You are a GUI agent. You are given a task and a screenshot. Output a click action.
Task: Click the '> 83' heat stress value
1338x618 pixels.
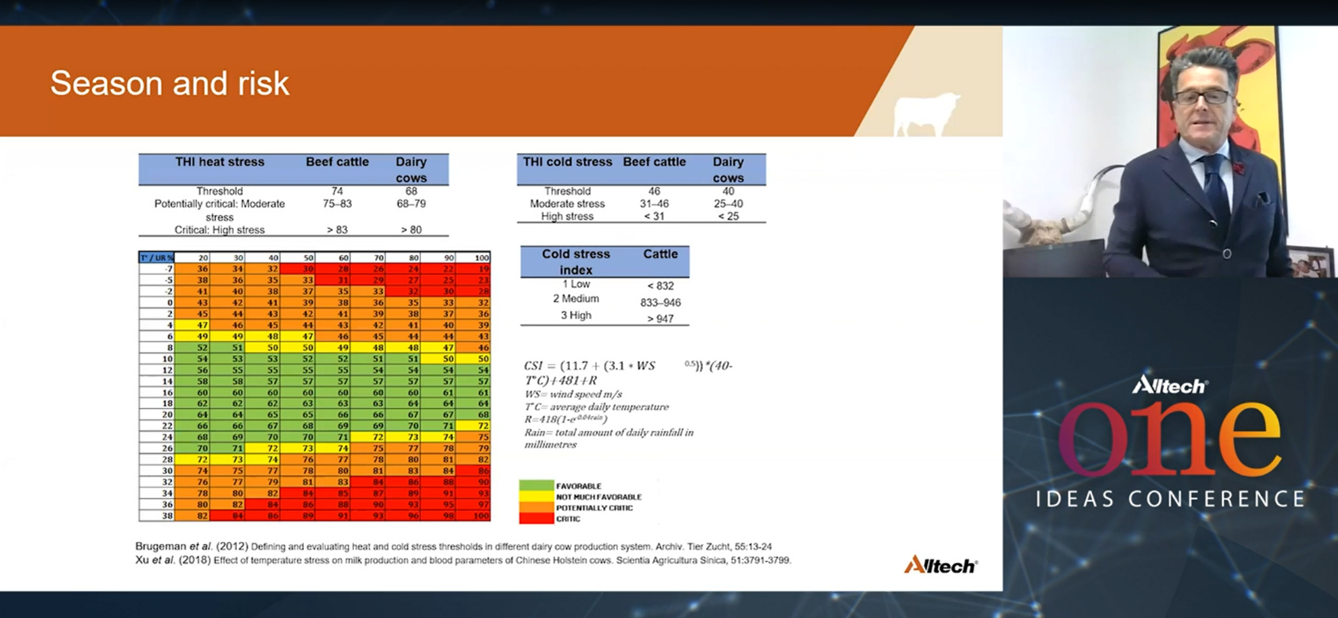[337, 230]
